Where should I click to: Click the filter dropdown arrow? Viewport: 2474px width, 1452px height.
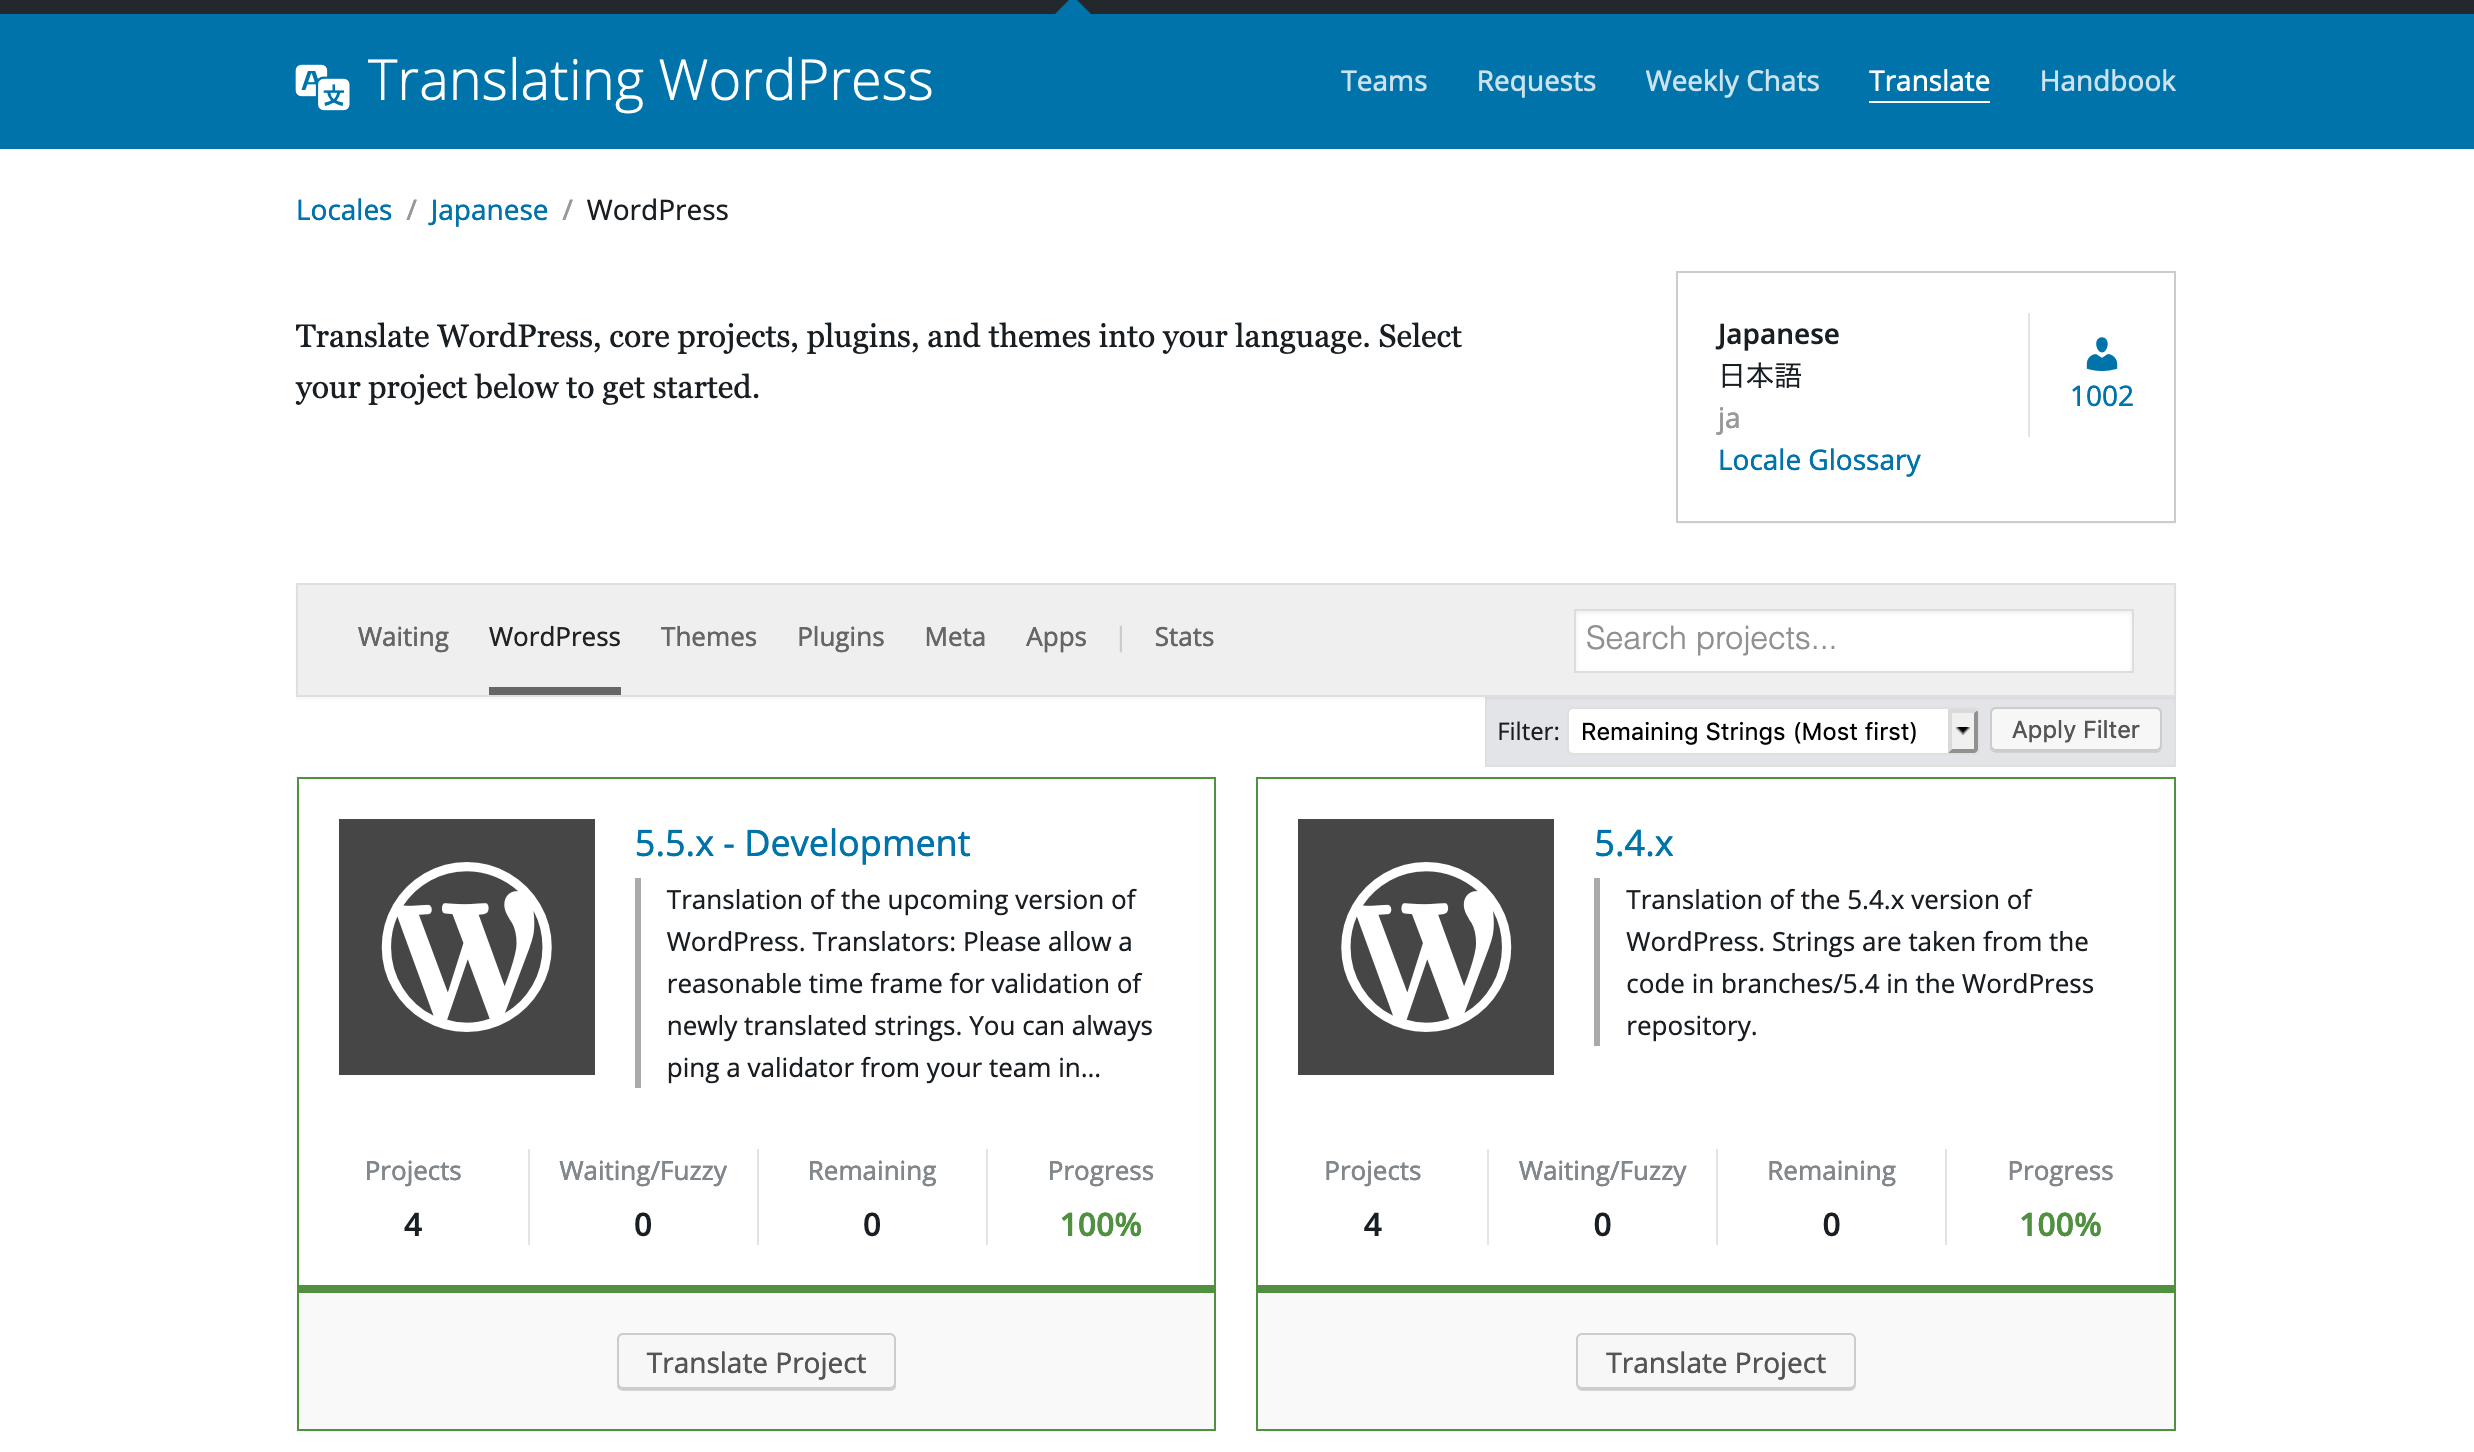[1963, 731]
